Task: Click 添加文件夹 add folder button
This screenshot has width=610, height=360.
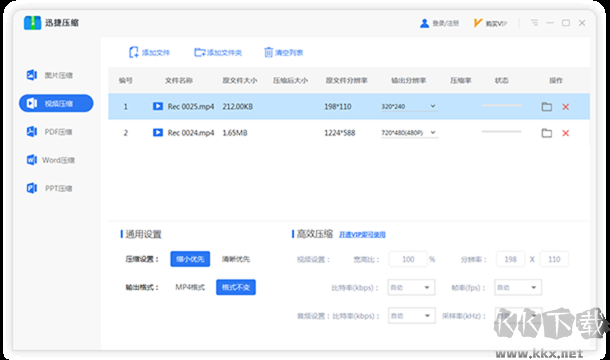Action: coord(218,53)
